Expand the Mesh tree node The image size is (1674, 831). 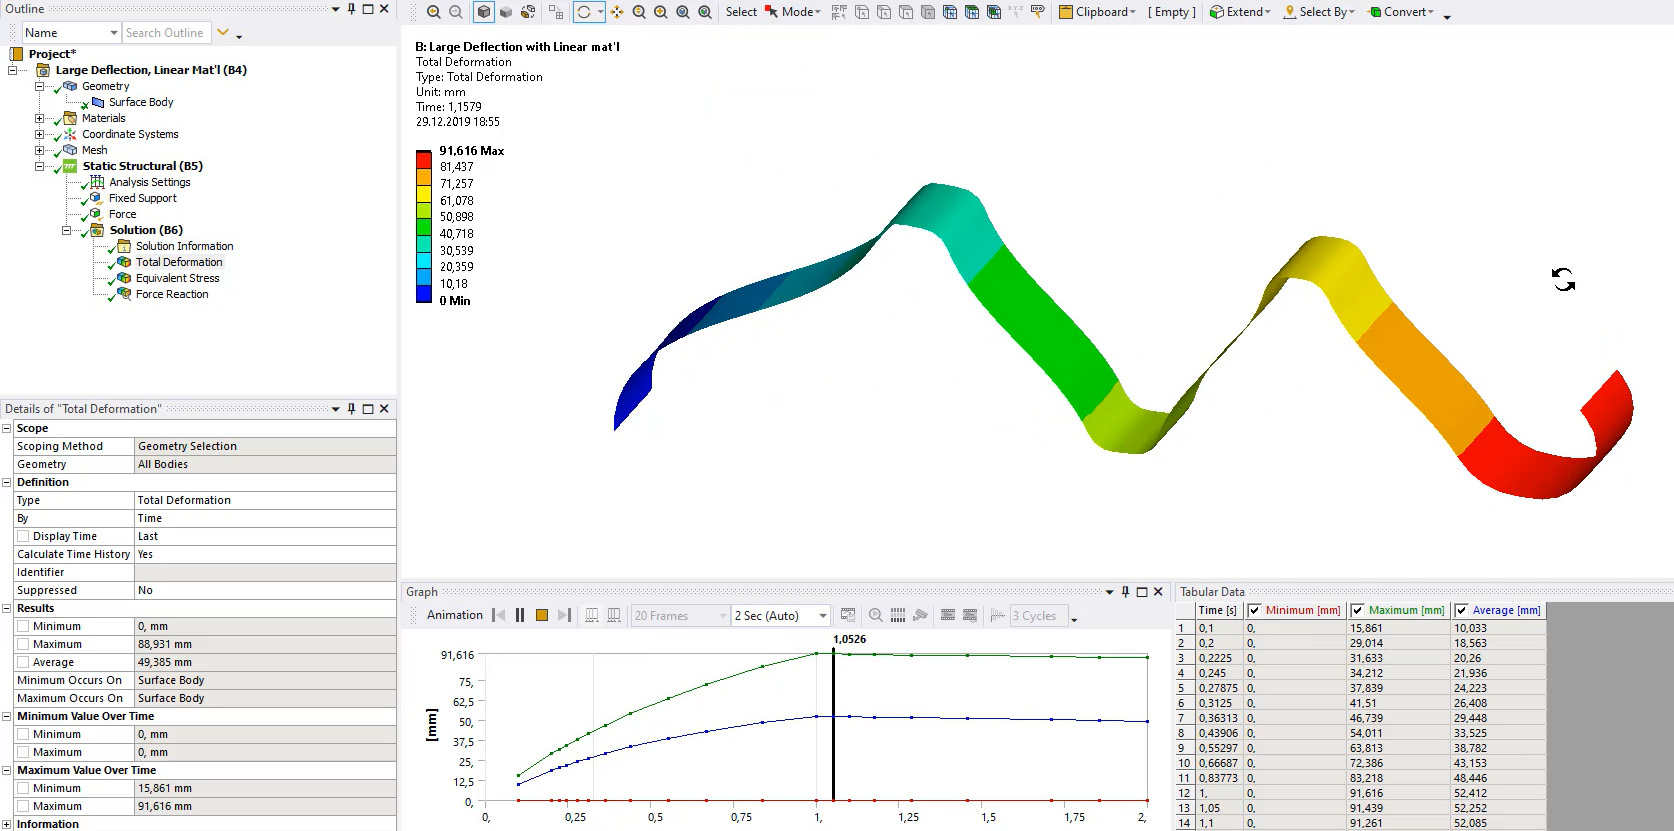39,150
